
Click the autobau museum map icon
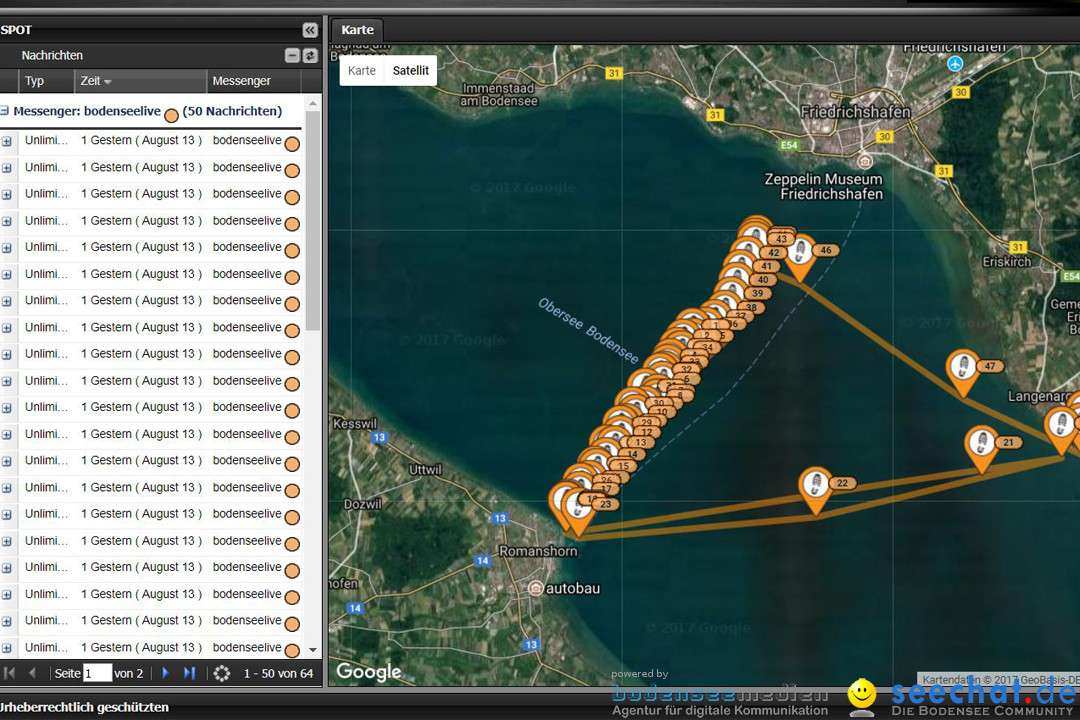pyautogui.click(x=536, y=588)
